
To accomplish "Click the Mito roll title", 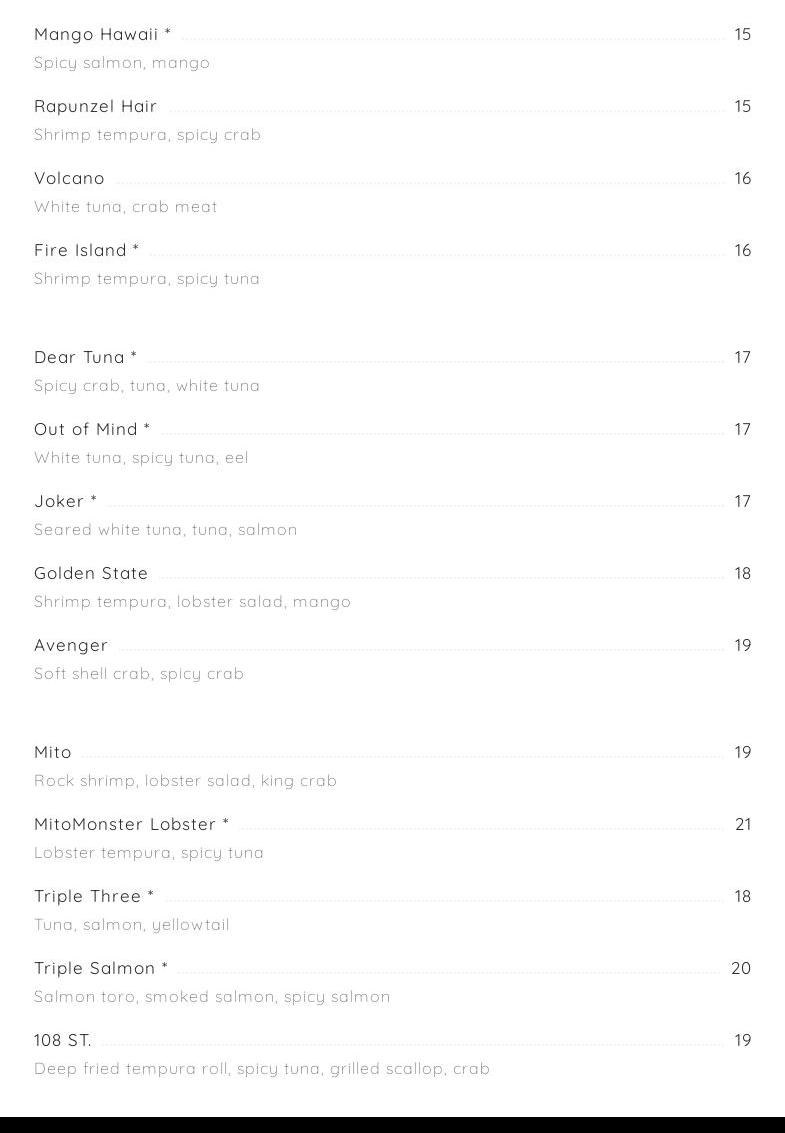I will (x=53, y=752).
